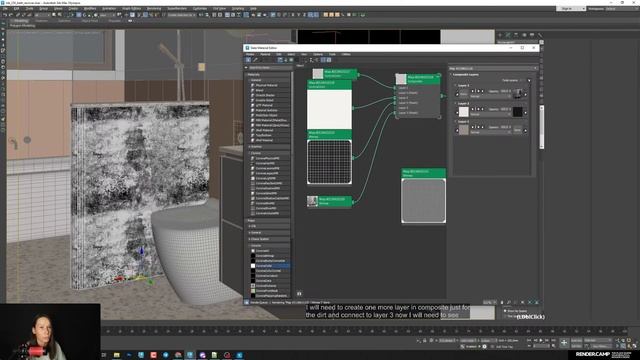Open Rendering menu in main menu bar
The width and height of the screenshot is (640, 360).
pyautogui.click(x=154, y=8)
